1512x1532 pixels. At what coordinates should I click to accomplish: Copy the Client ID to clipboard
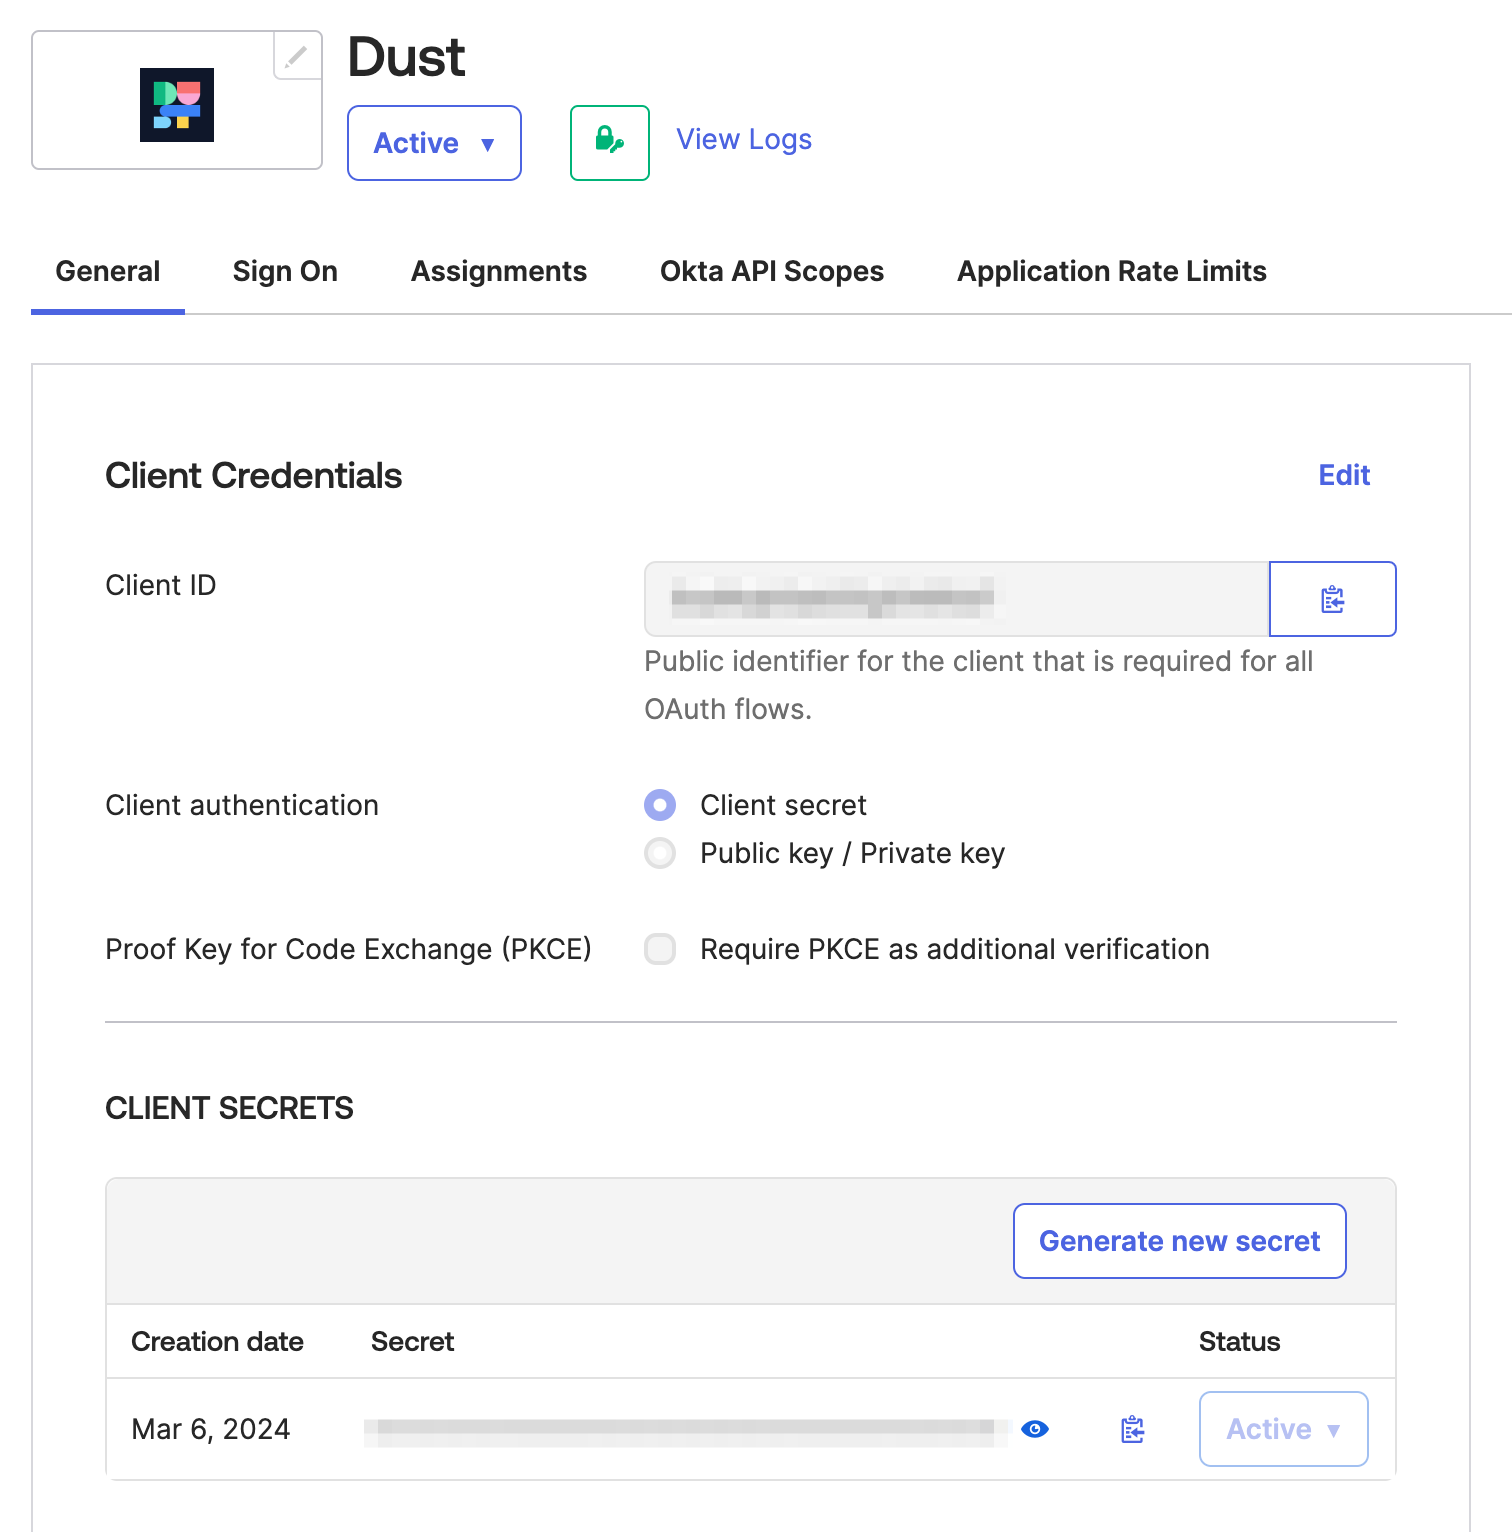tap(1333, 599)
